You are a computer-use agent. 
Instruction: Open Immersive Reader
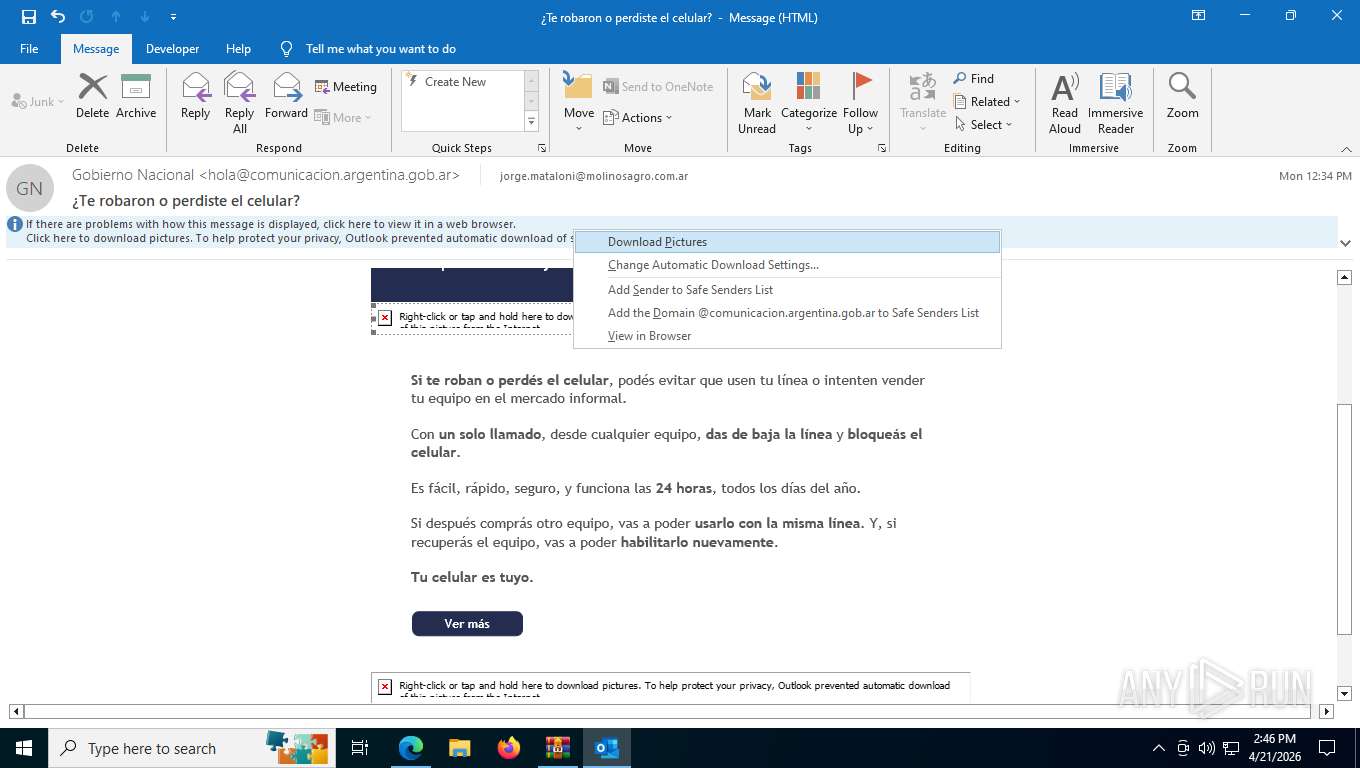[x=1115, y=102]
